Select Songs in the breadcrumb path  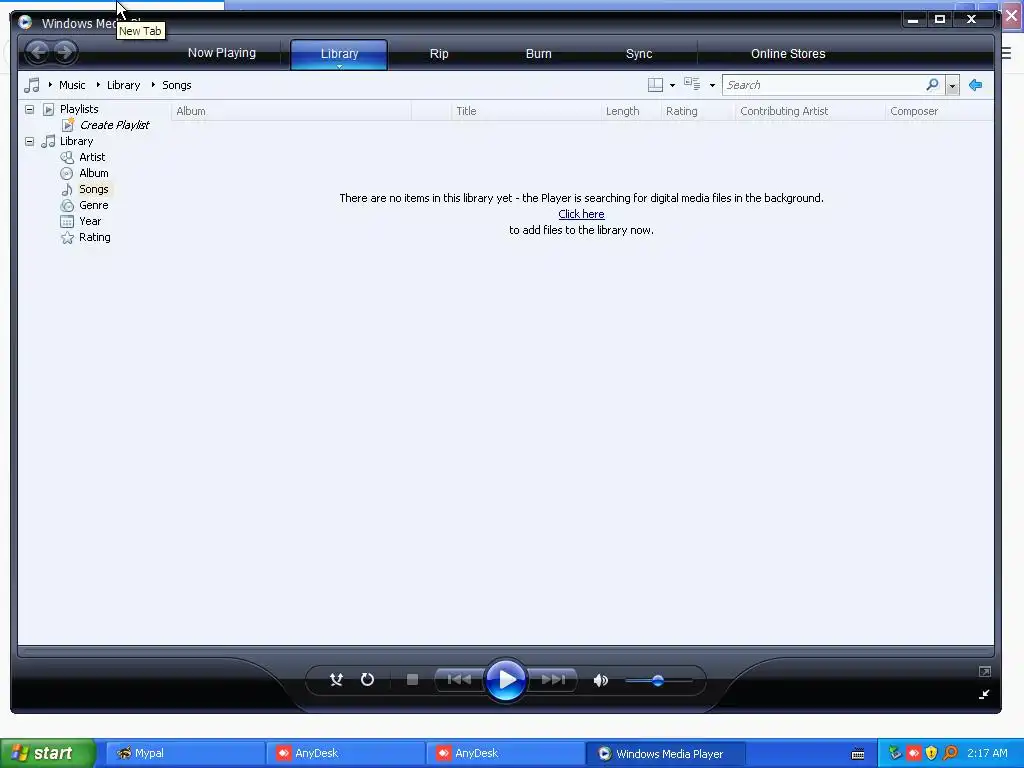tap(176, 85)
